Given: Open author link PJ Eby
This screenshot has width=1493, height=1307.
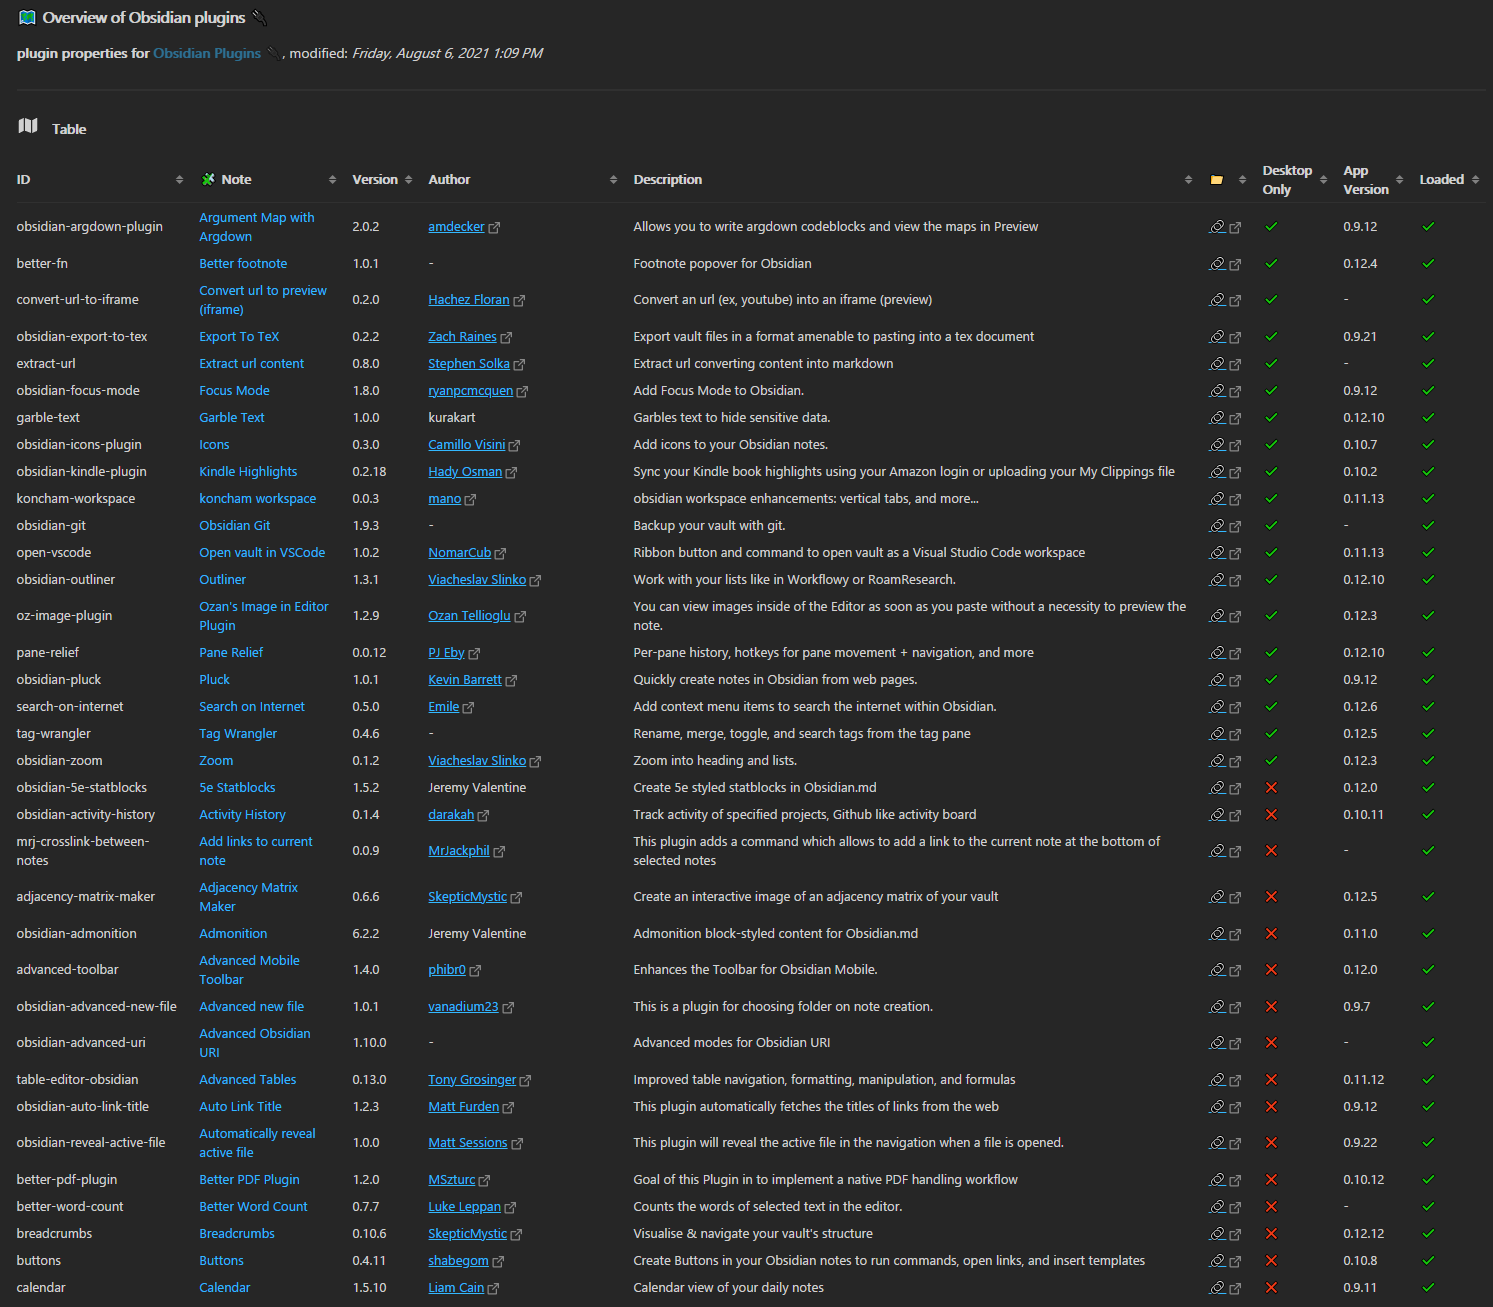Looking at the screenshot, I should 446,653.
